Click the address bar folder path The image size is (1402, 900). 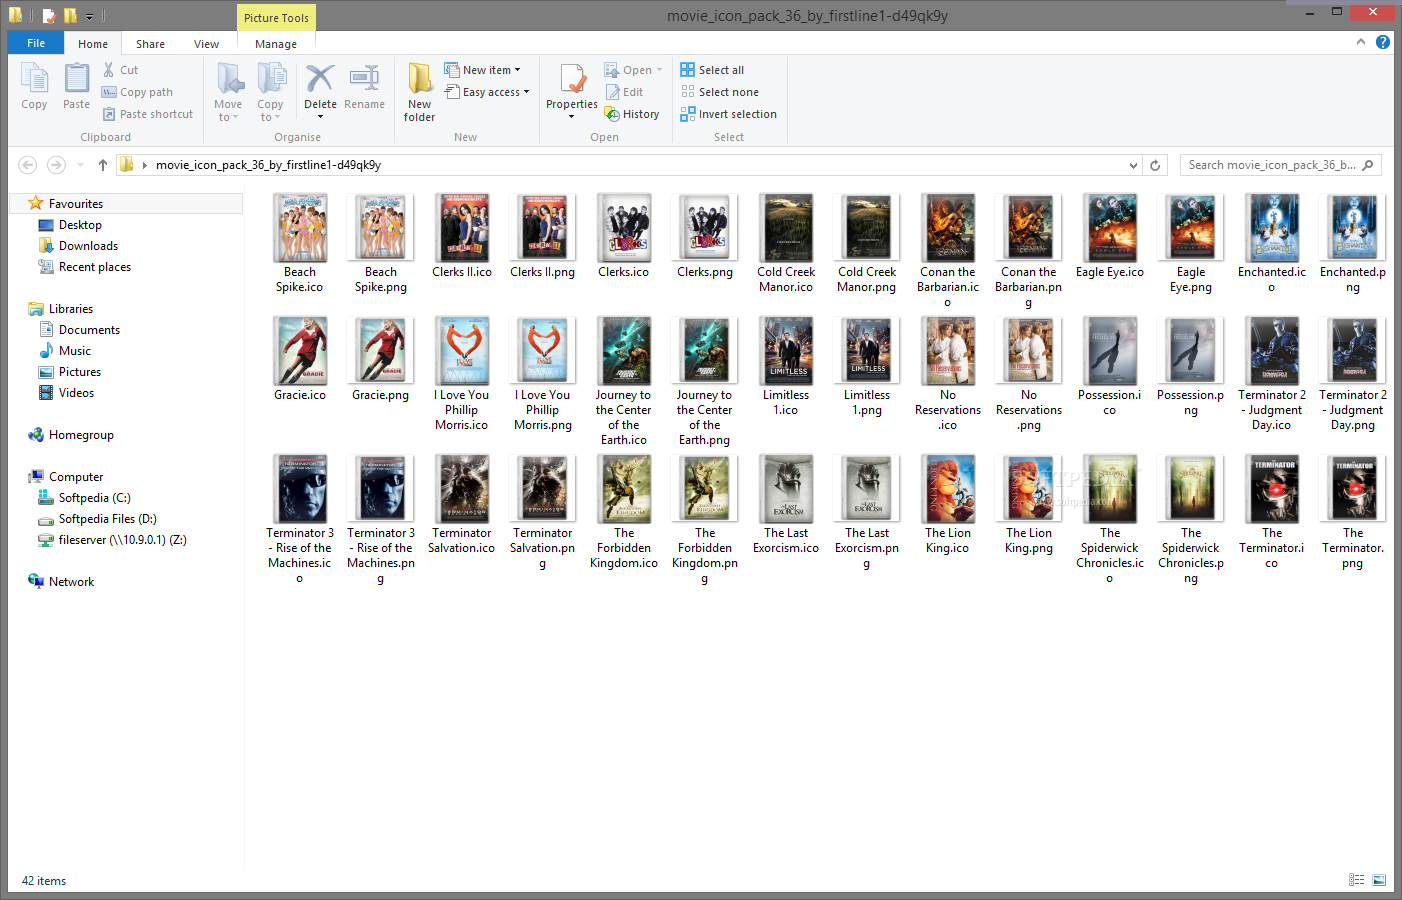point(268,165)
